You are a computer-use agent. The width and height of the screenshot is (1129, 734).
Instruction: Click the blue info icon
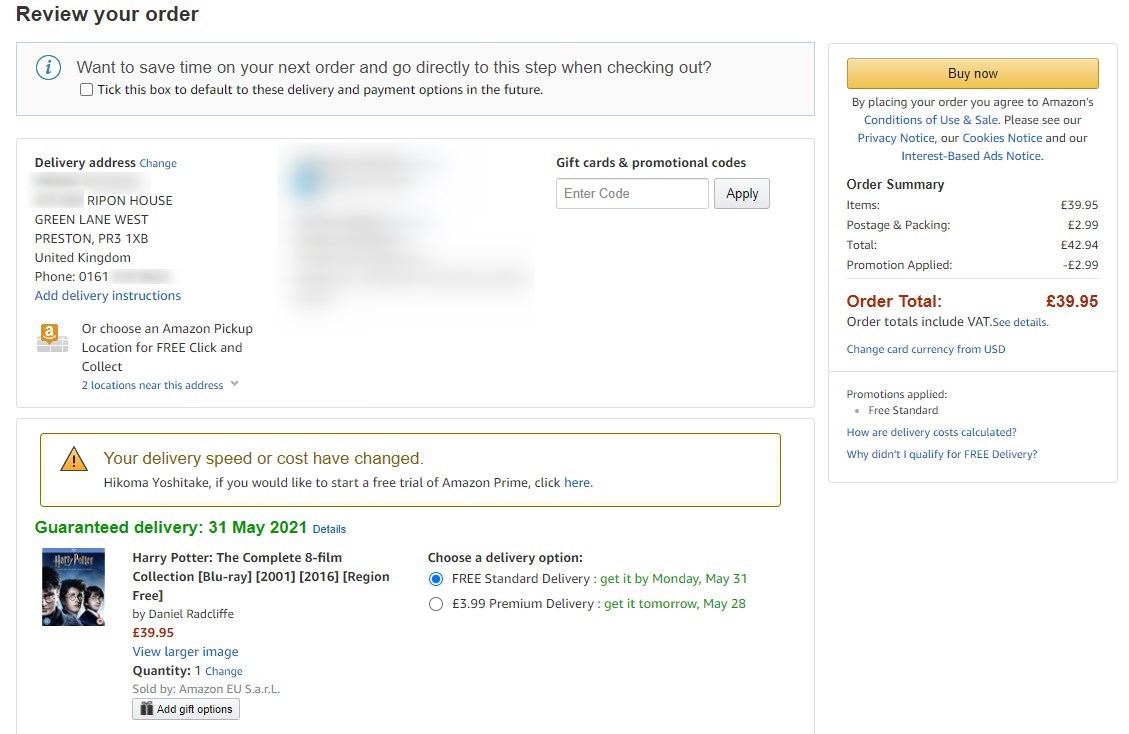pos(48,68)
